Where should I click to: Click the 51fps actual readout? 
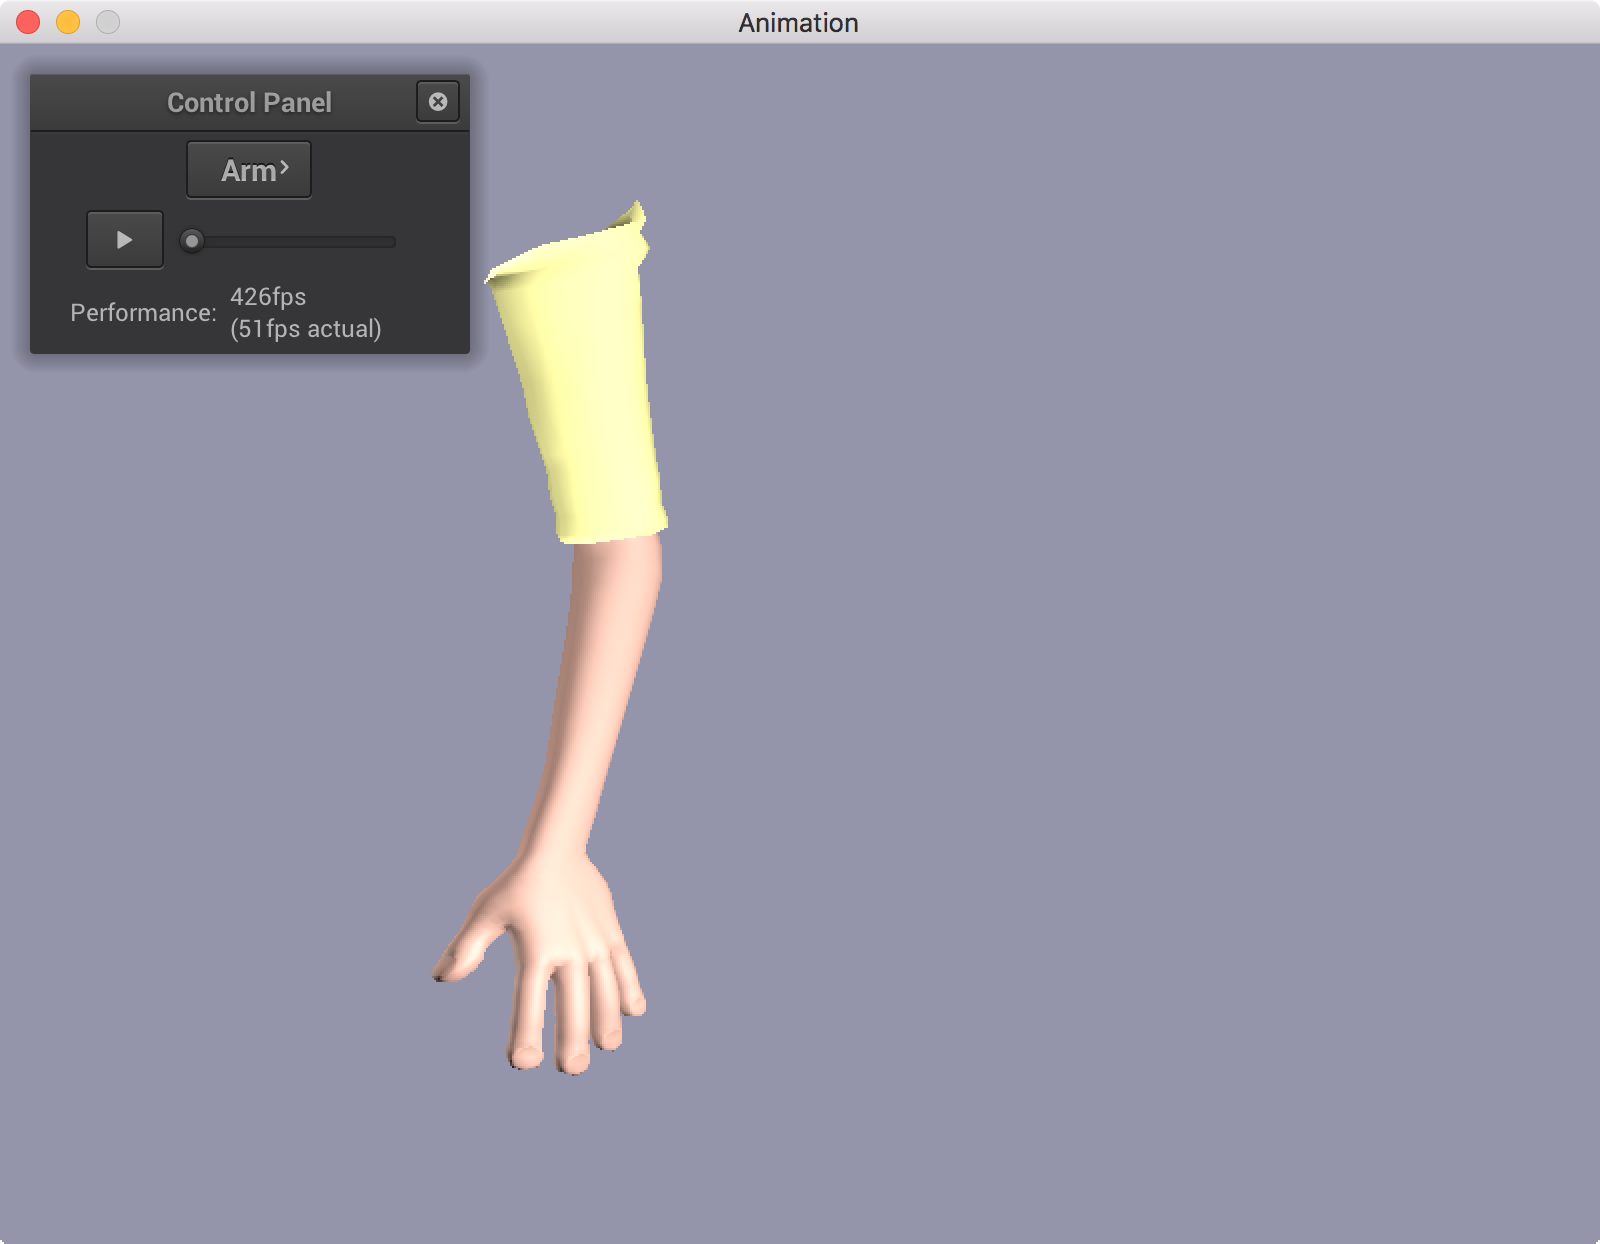pyautogui.click(x=305, y=329)
